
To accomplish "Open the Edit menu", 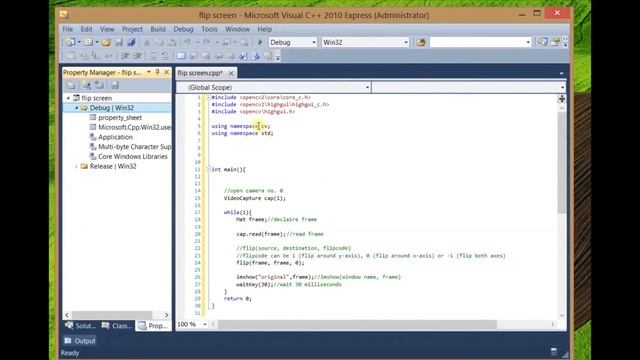I will tap(86, 29).
